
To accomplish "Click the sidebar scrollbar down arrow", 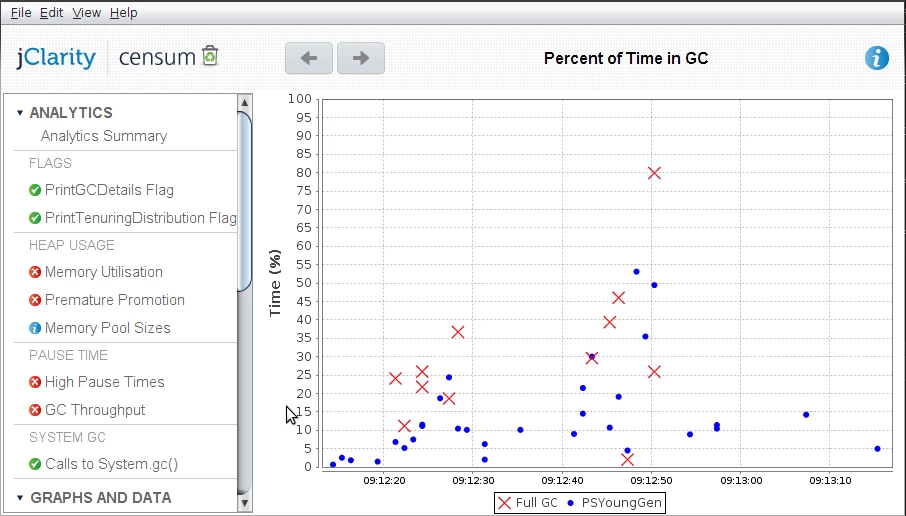I will pos(244,503).
